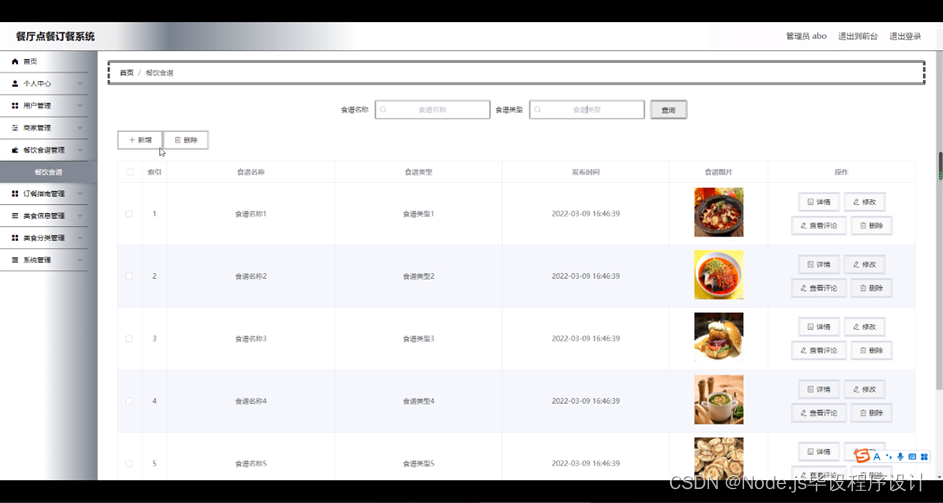Expand 系统管理 using its chevron

click(80, 260)
